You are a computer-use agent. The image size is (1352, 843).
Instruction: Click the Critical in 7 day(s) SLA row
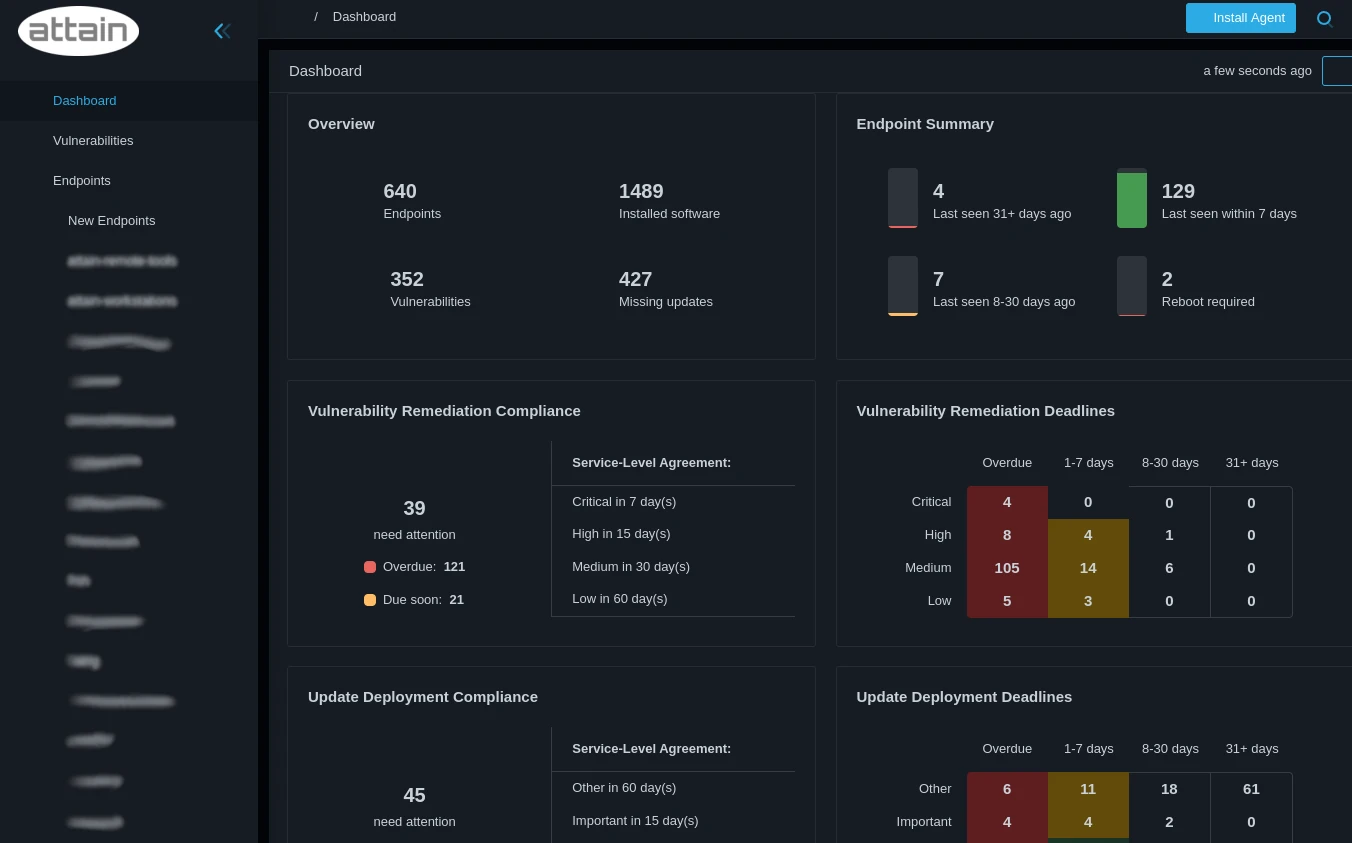click(x=673, y=502)
